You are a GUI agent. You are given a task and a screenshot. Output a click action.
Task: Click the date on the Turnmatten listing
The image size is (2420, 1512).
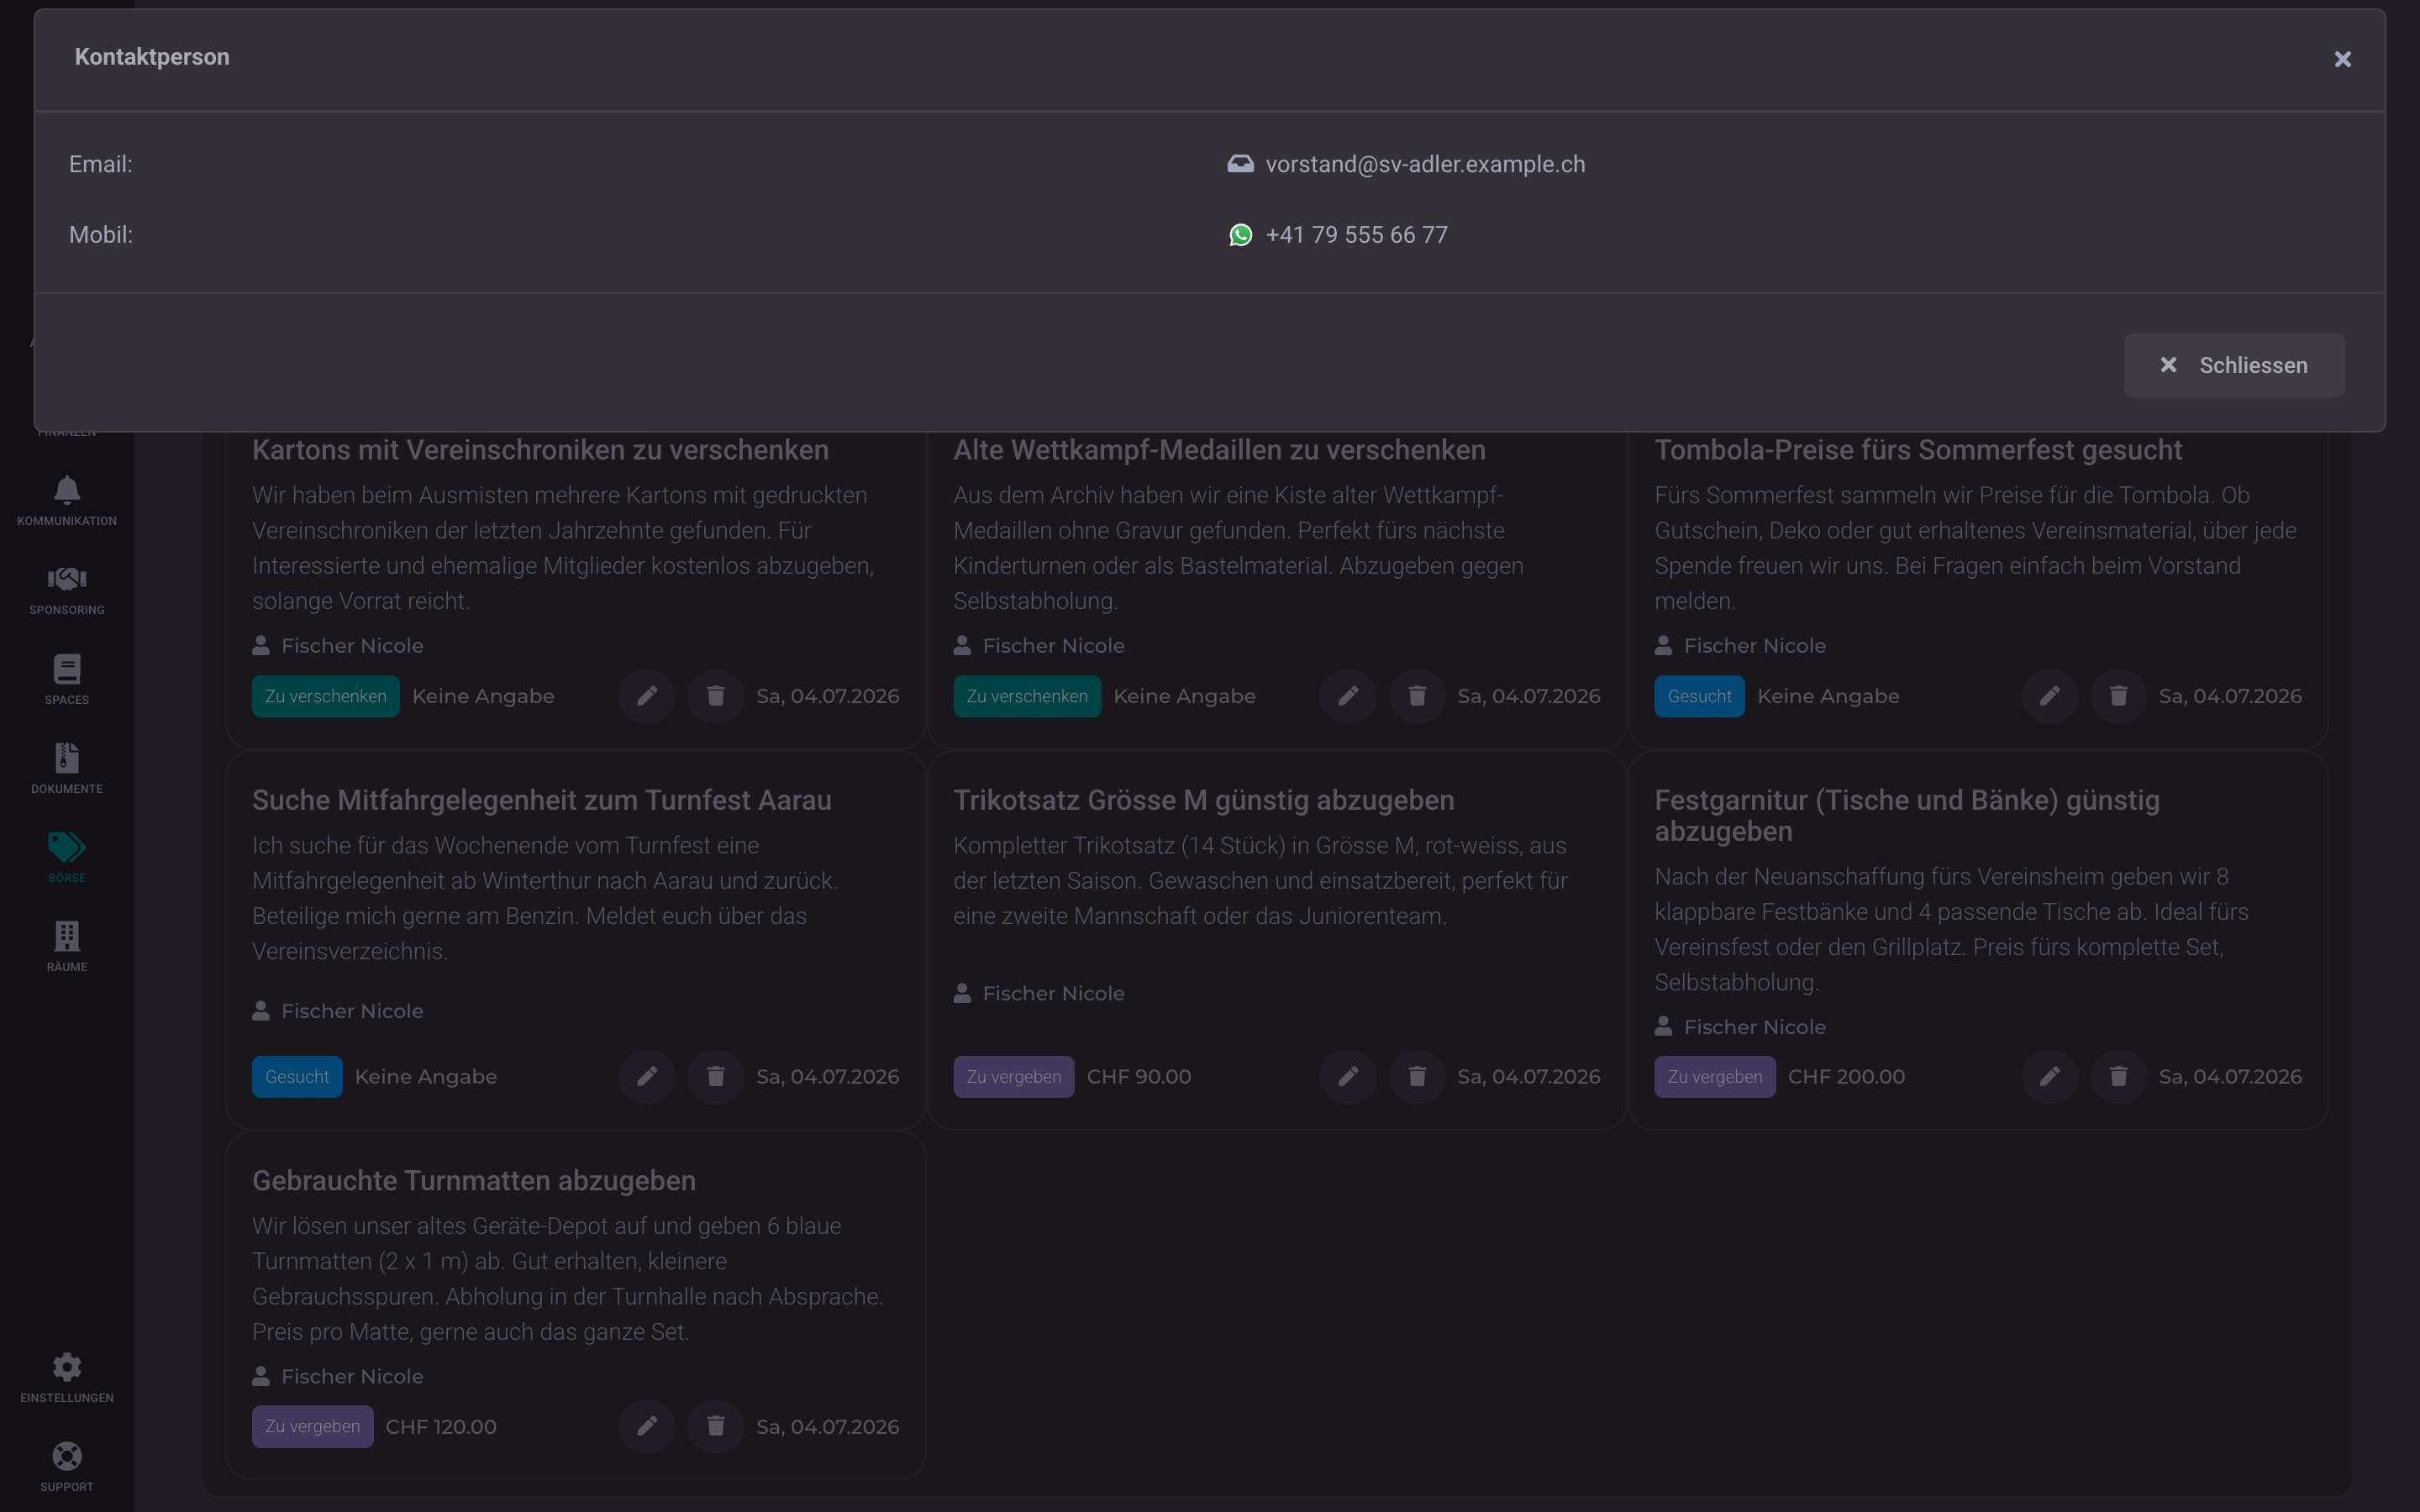[827, 1427]
